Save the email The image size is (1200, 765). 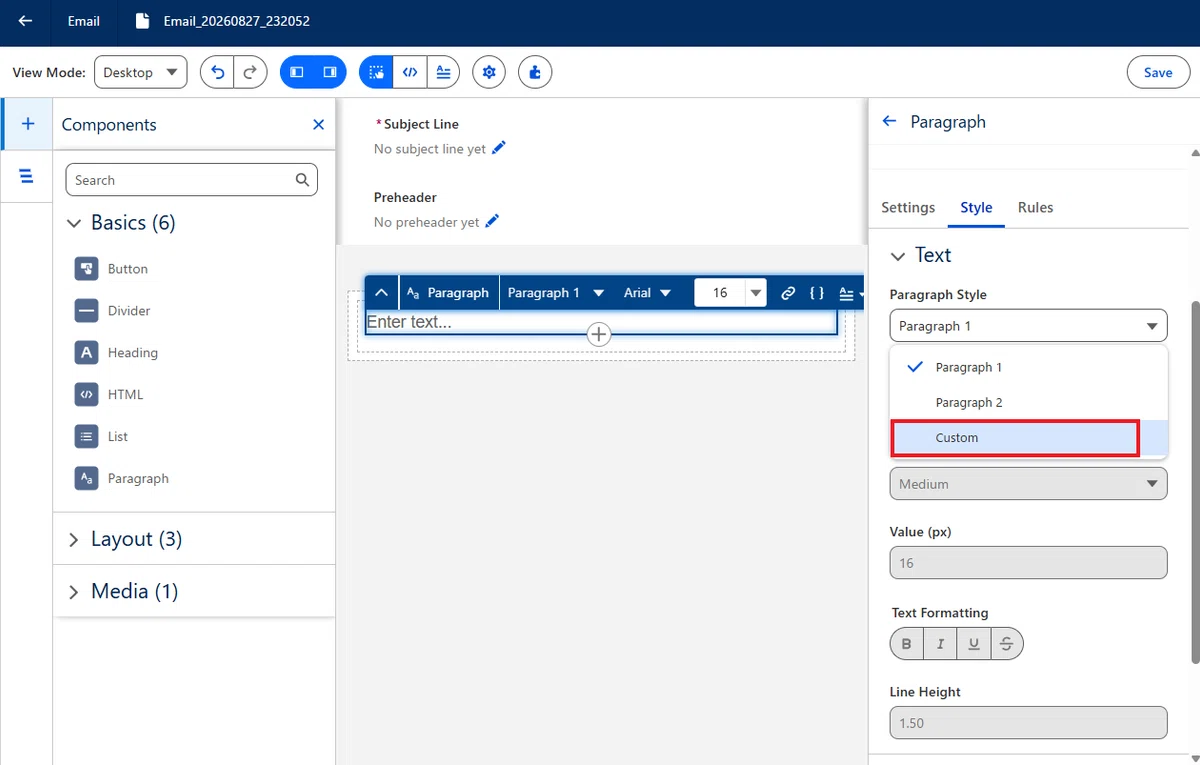(1158, 72)
